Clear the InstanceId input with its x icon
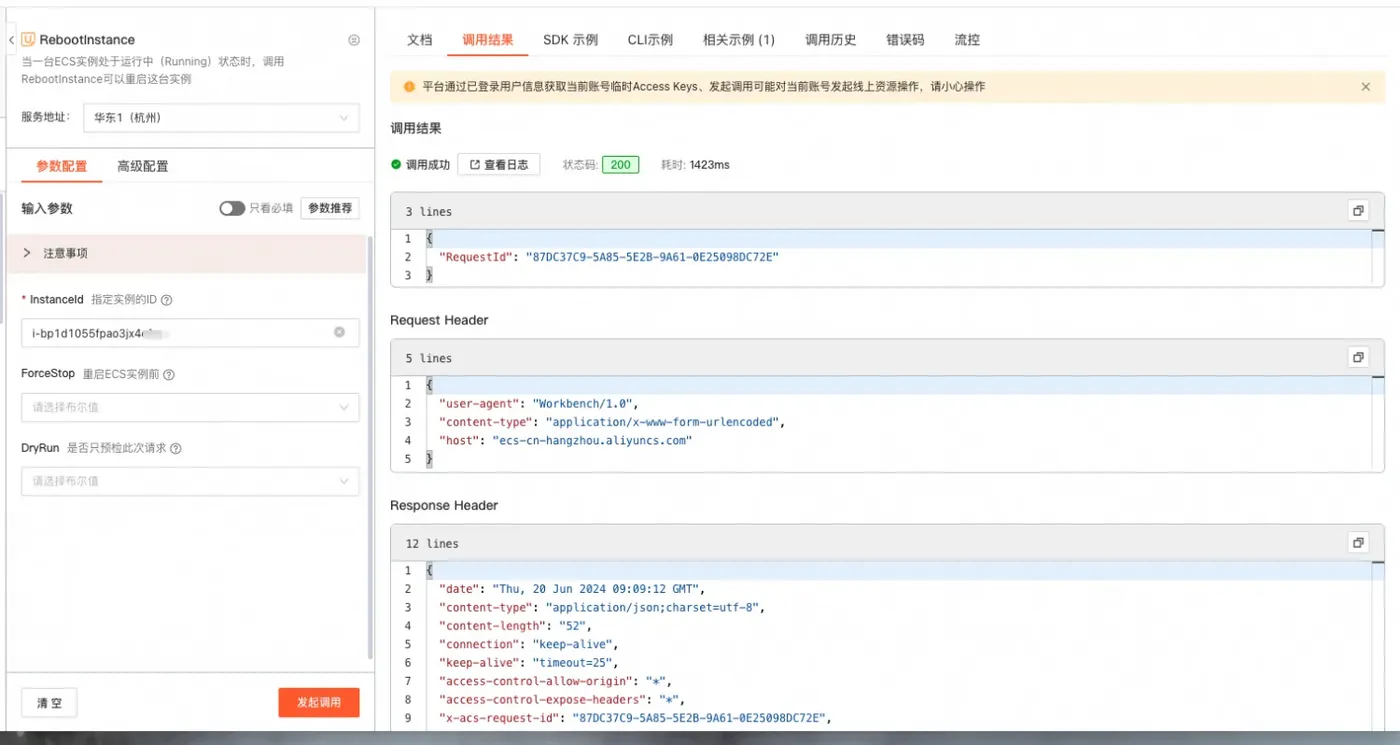 point(339,332)
